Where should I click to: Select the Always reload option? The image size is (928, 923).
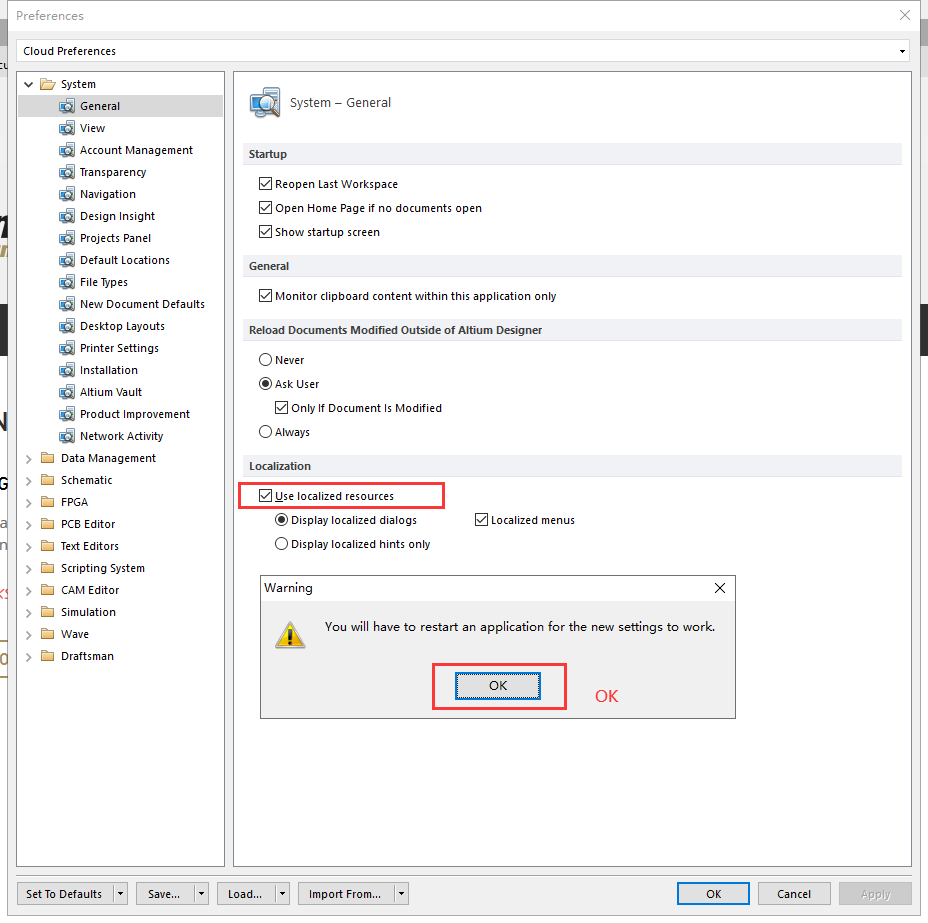(265, 432)
